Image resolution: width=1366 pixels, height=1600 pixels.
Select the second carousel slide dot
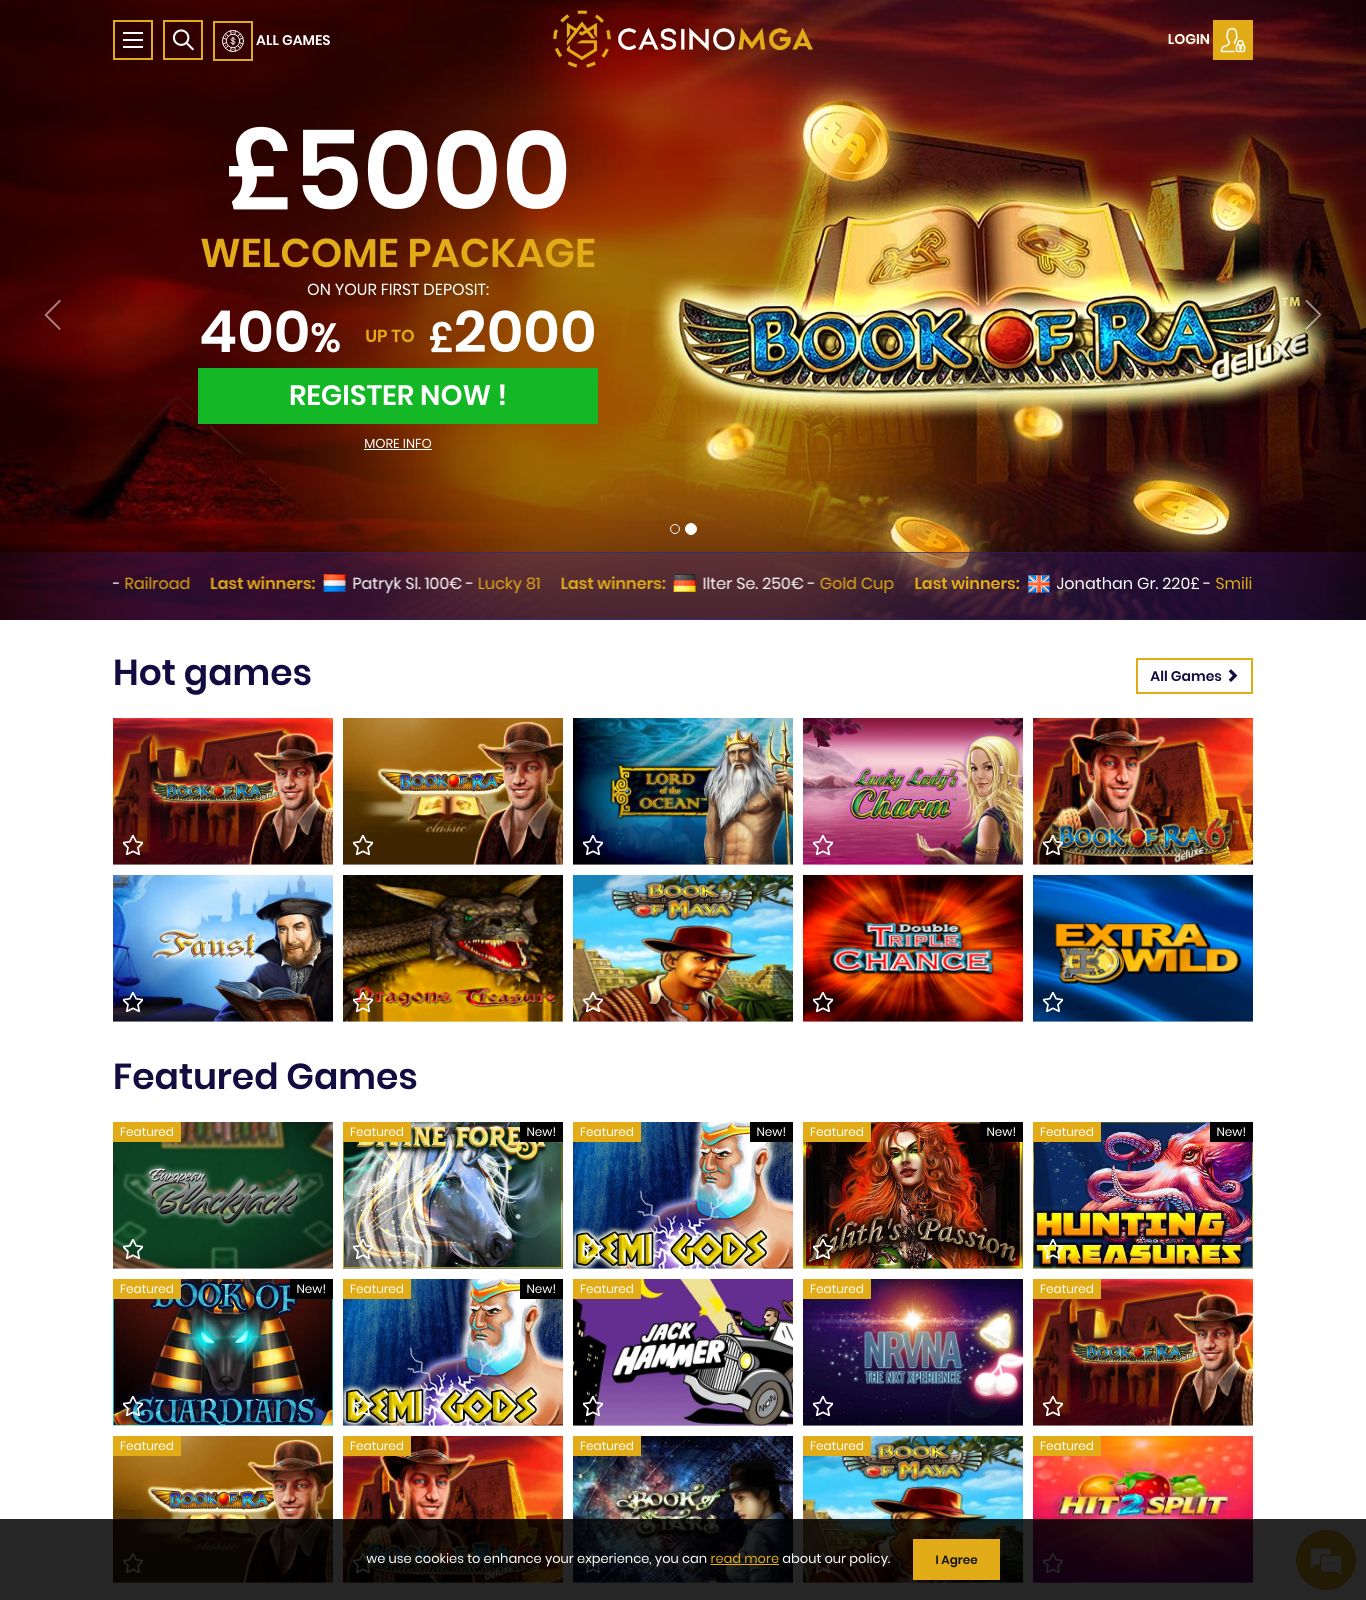tap(691, 529)
